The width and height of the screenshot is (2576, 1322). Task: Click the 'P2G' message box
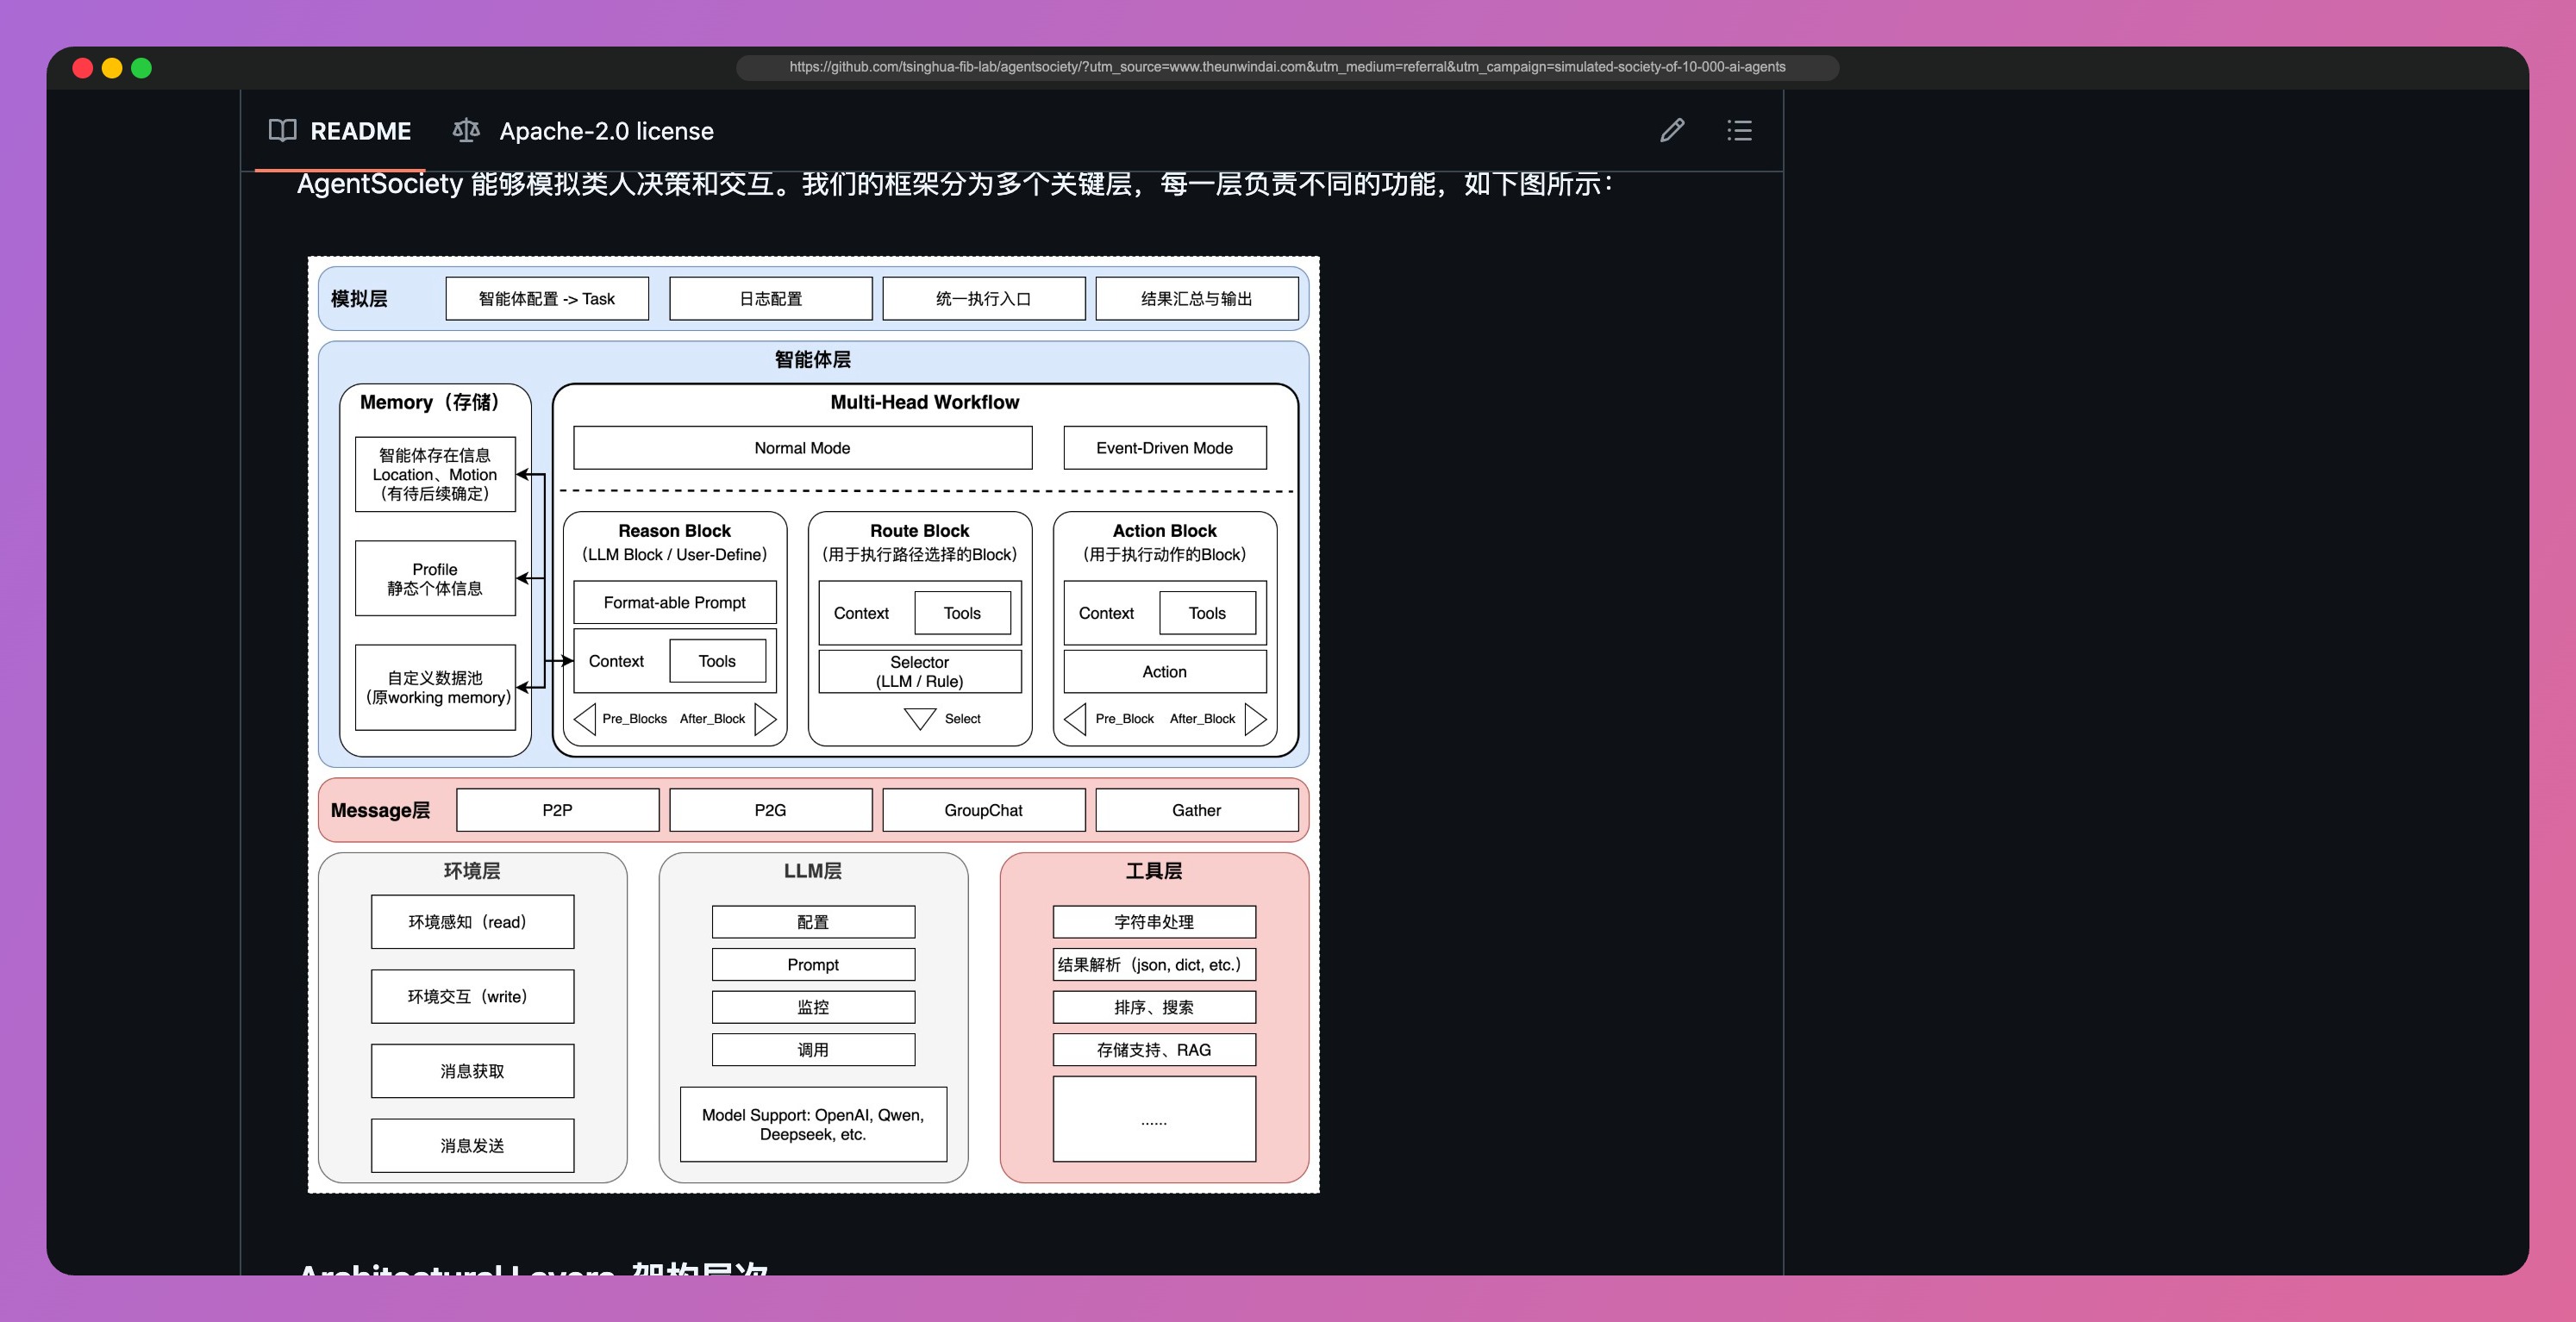(x=771, y=810)
